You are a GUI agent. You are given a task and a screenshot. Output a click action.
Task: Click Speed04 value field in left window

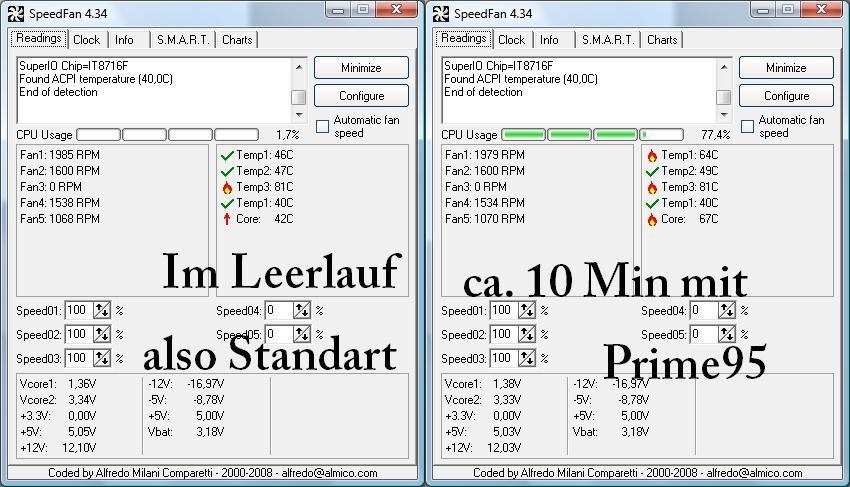pyautogui.click(x=279, y=310)
